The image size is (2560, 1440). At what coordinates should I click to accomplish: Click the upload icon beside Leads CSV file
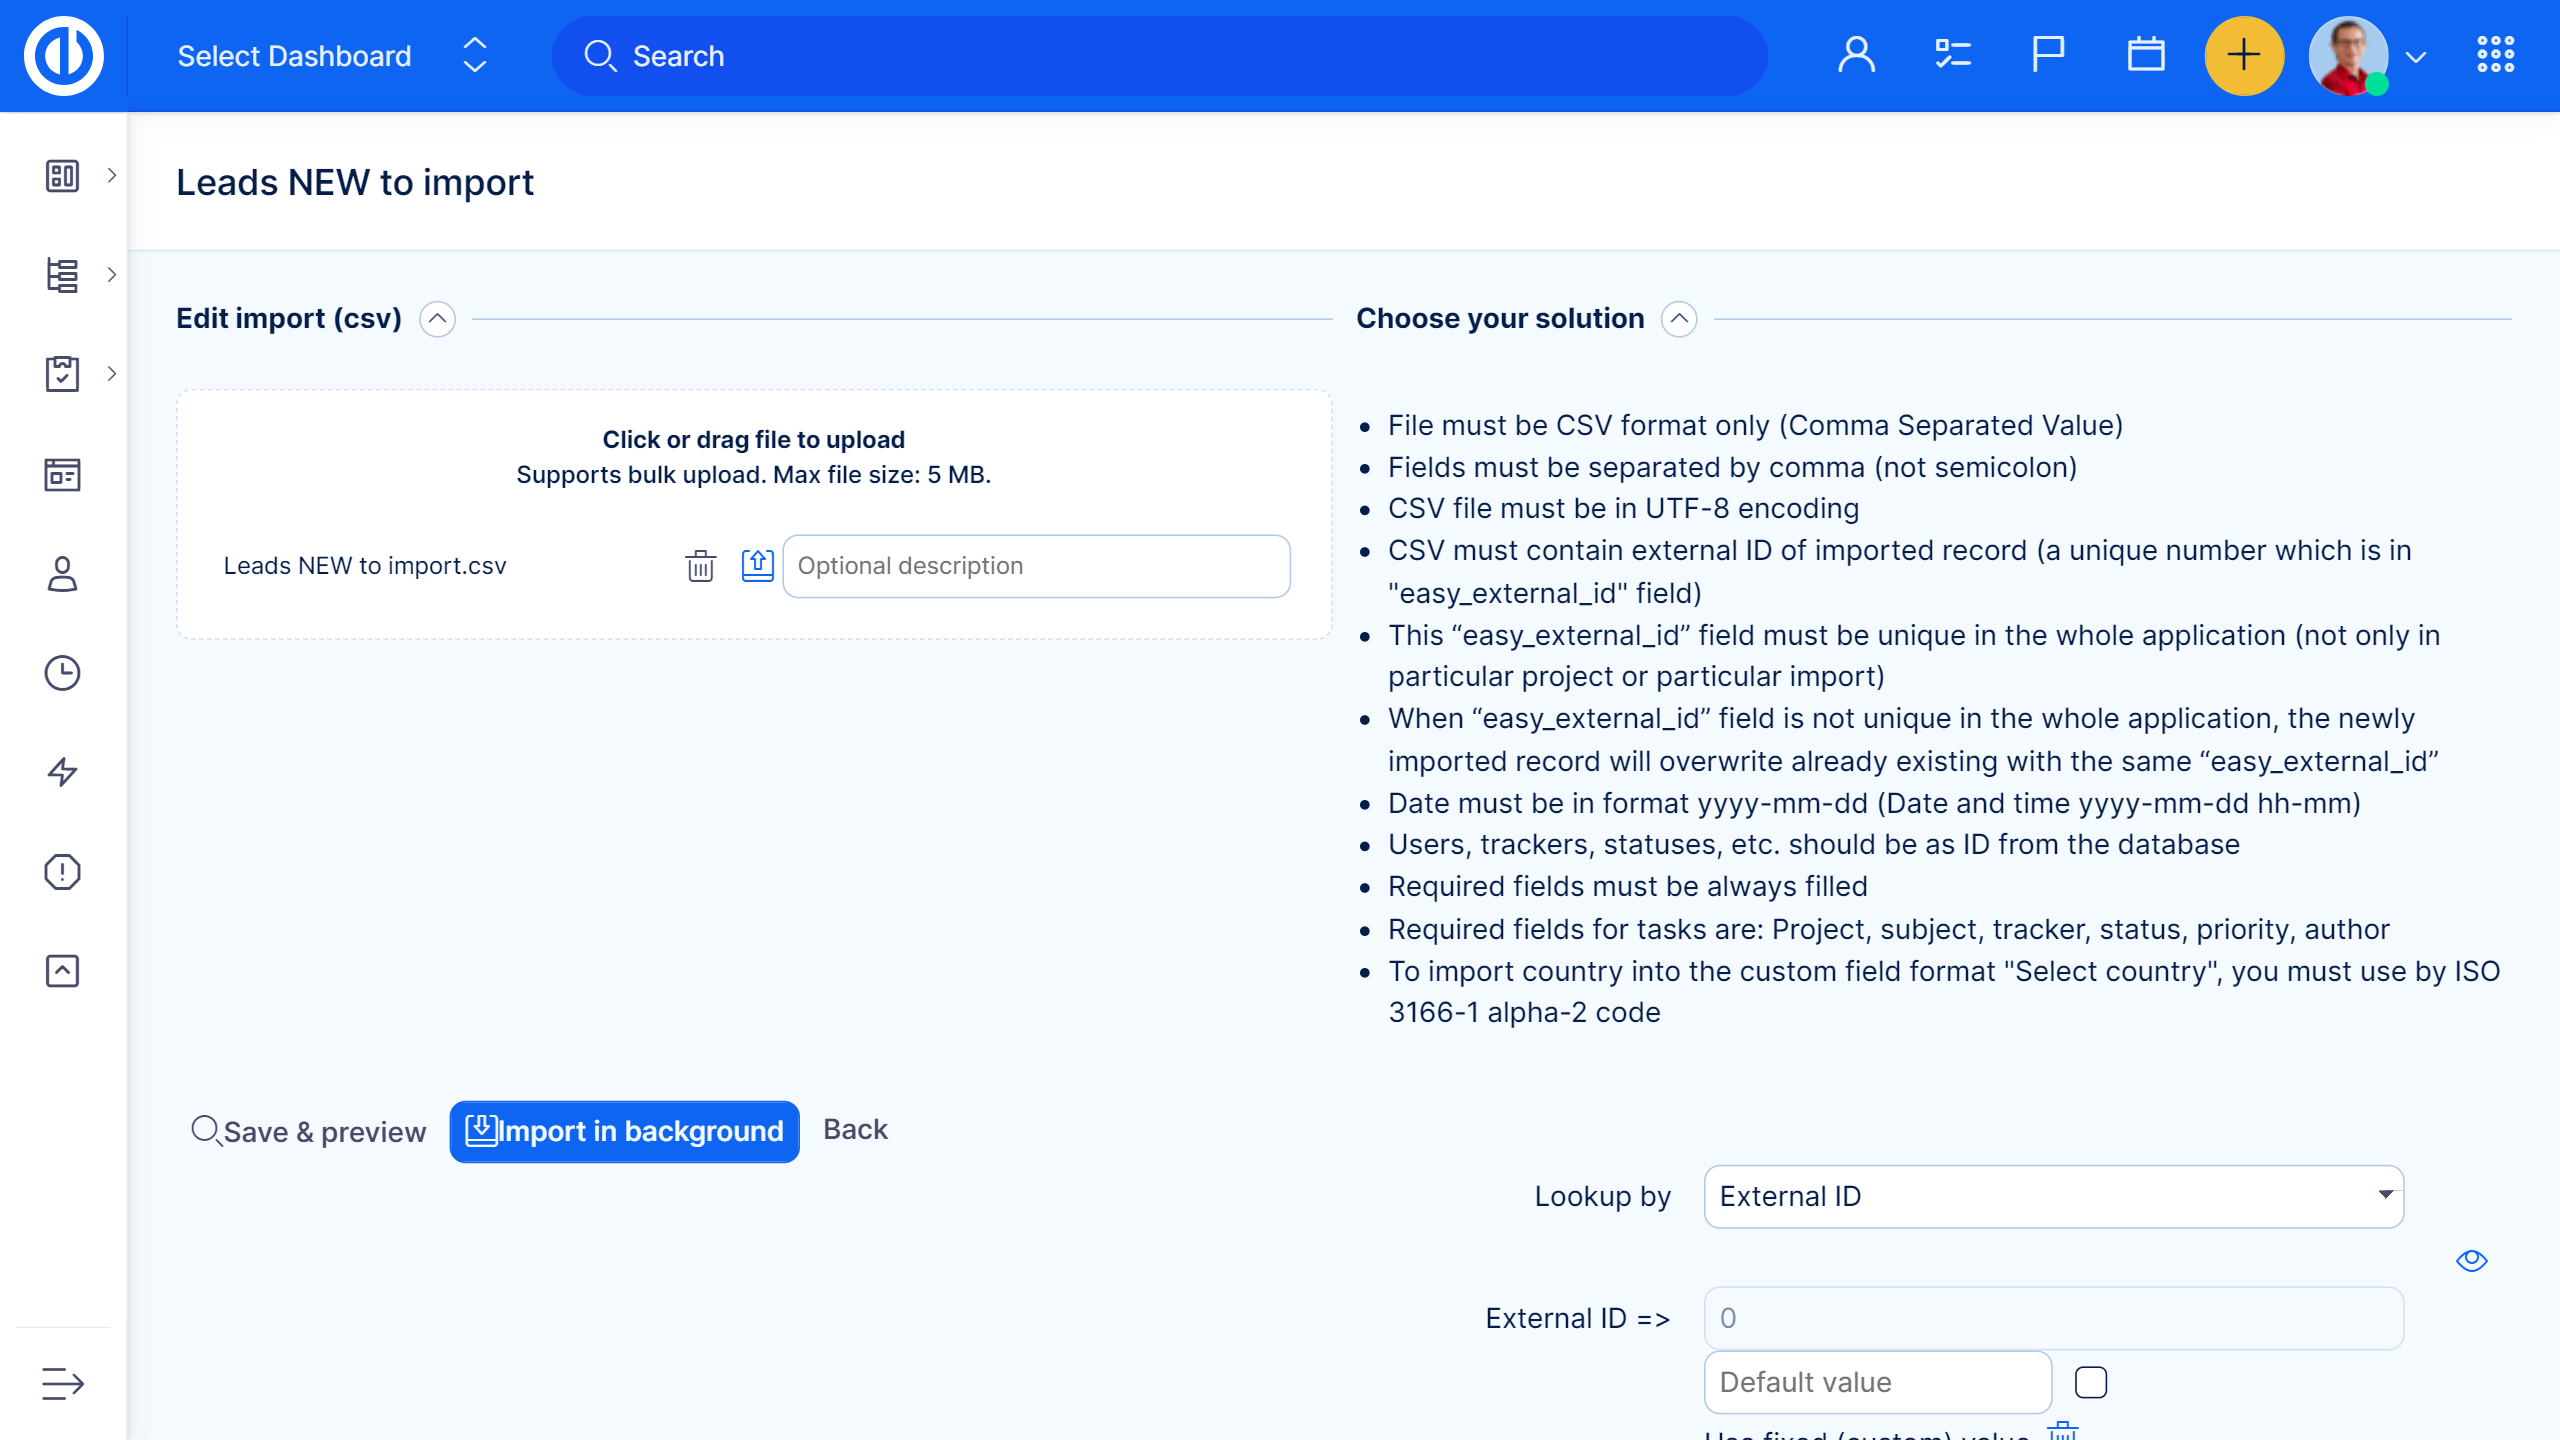[x=757, y=565]
